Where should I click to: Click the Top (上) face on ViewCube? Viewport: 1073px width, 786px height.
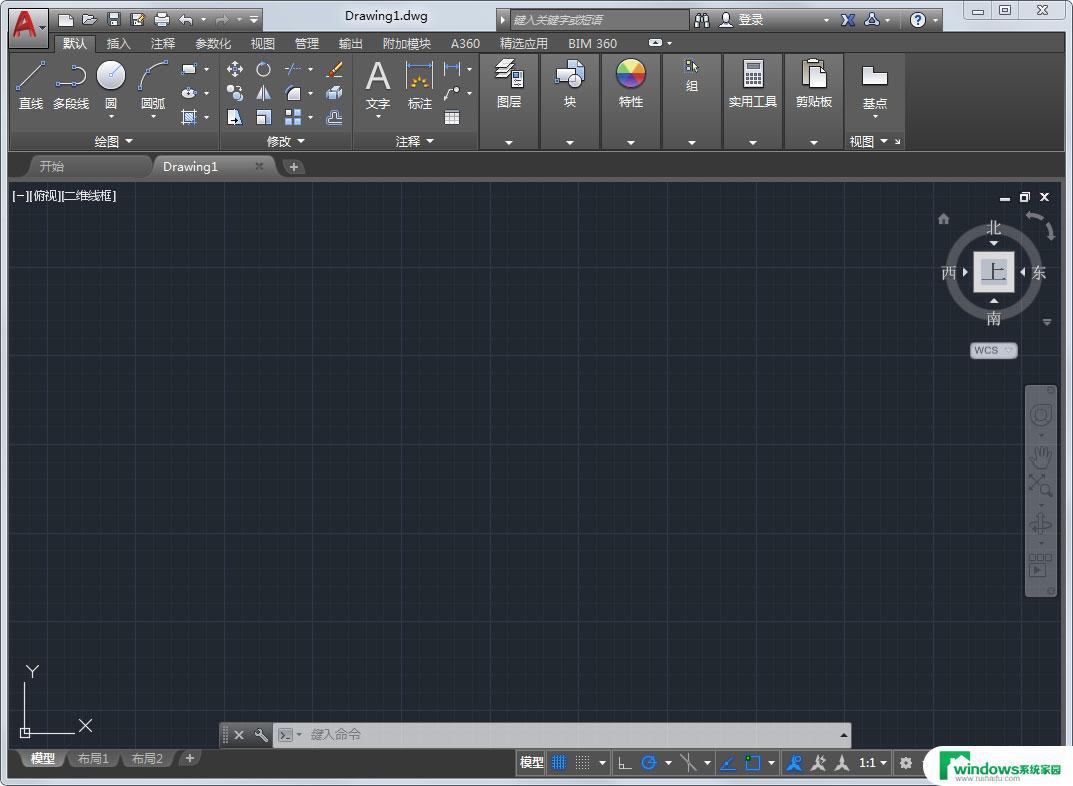[x=994, y=272]
